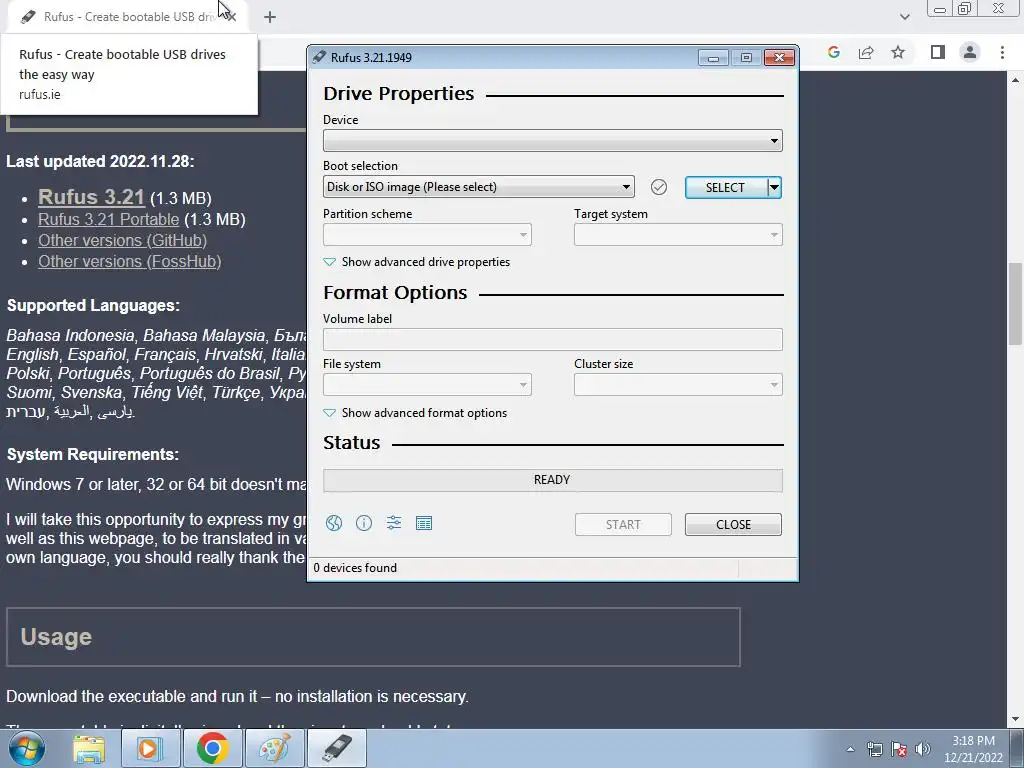1024x768 pixels.
Task: Bookmark this page with star icon
Action: (x=899, y=52)
